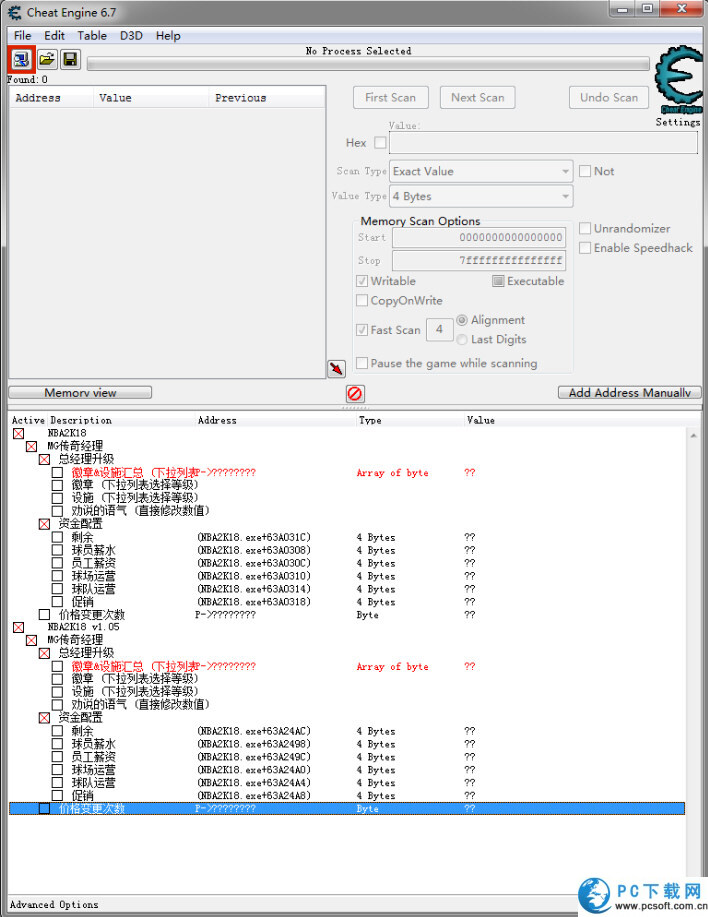Open the Table menu

[92, 35]
